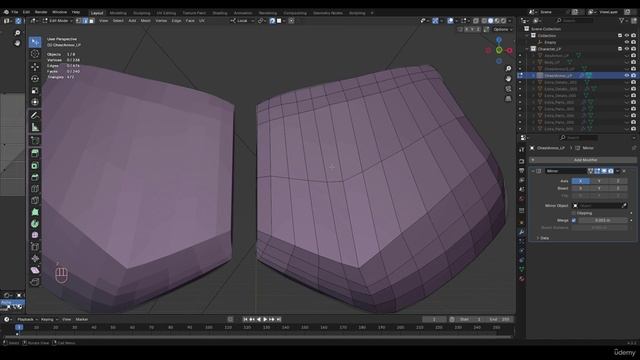640x360 pixels.
Task: Select the Cursor tool
Action: pyautogui.click(x=35, y=54)
